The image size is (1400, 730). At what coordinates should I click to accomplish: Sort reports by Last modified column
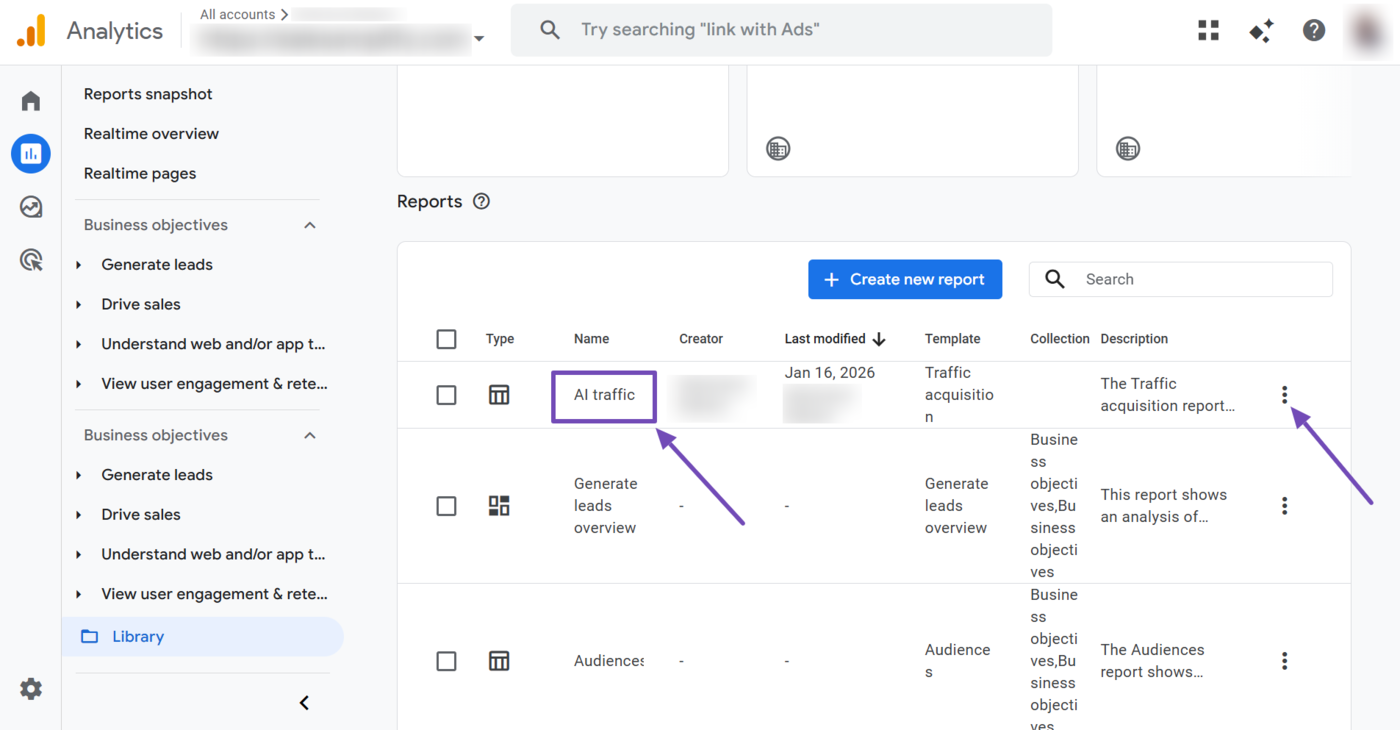click(836, 339)
